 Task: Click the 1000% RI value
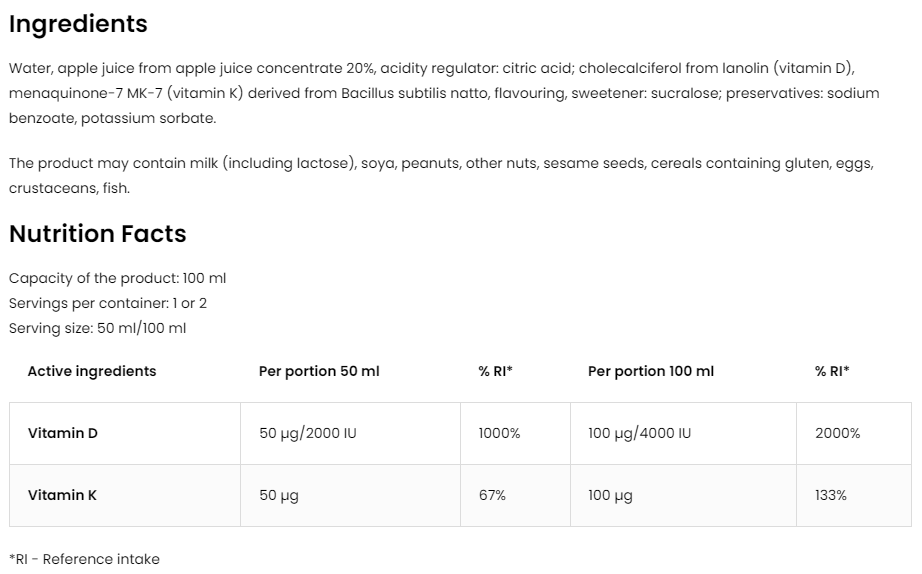500,433
